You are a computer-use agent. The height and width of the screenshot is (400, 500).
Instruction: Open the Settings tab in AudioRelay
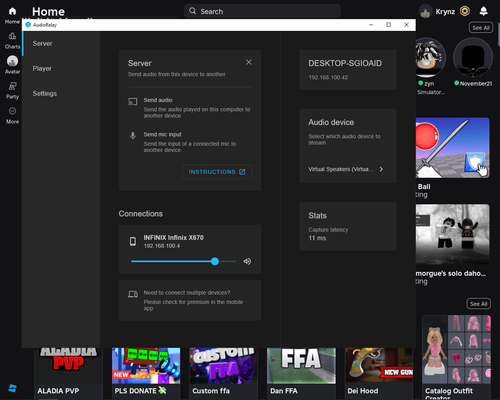(x=45, y=94)
